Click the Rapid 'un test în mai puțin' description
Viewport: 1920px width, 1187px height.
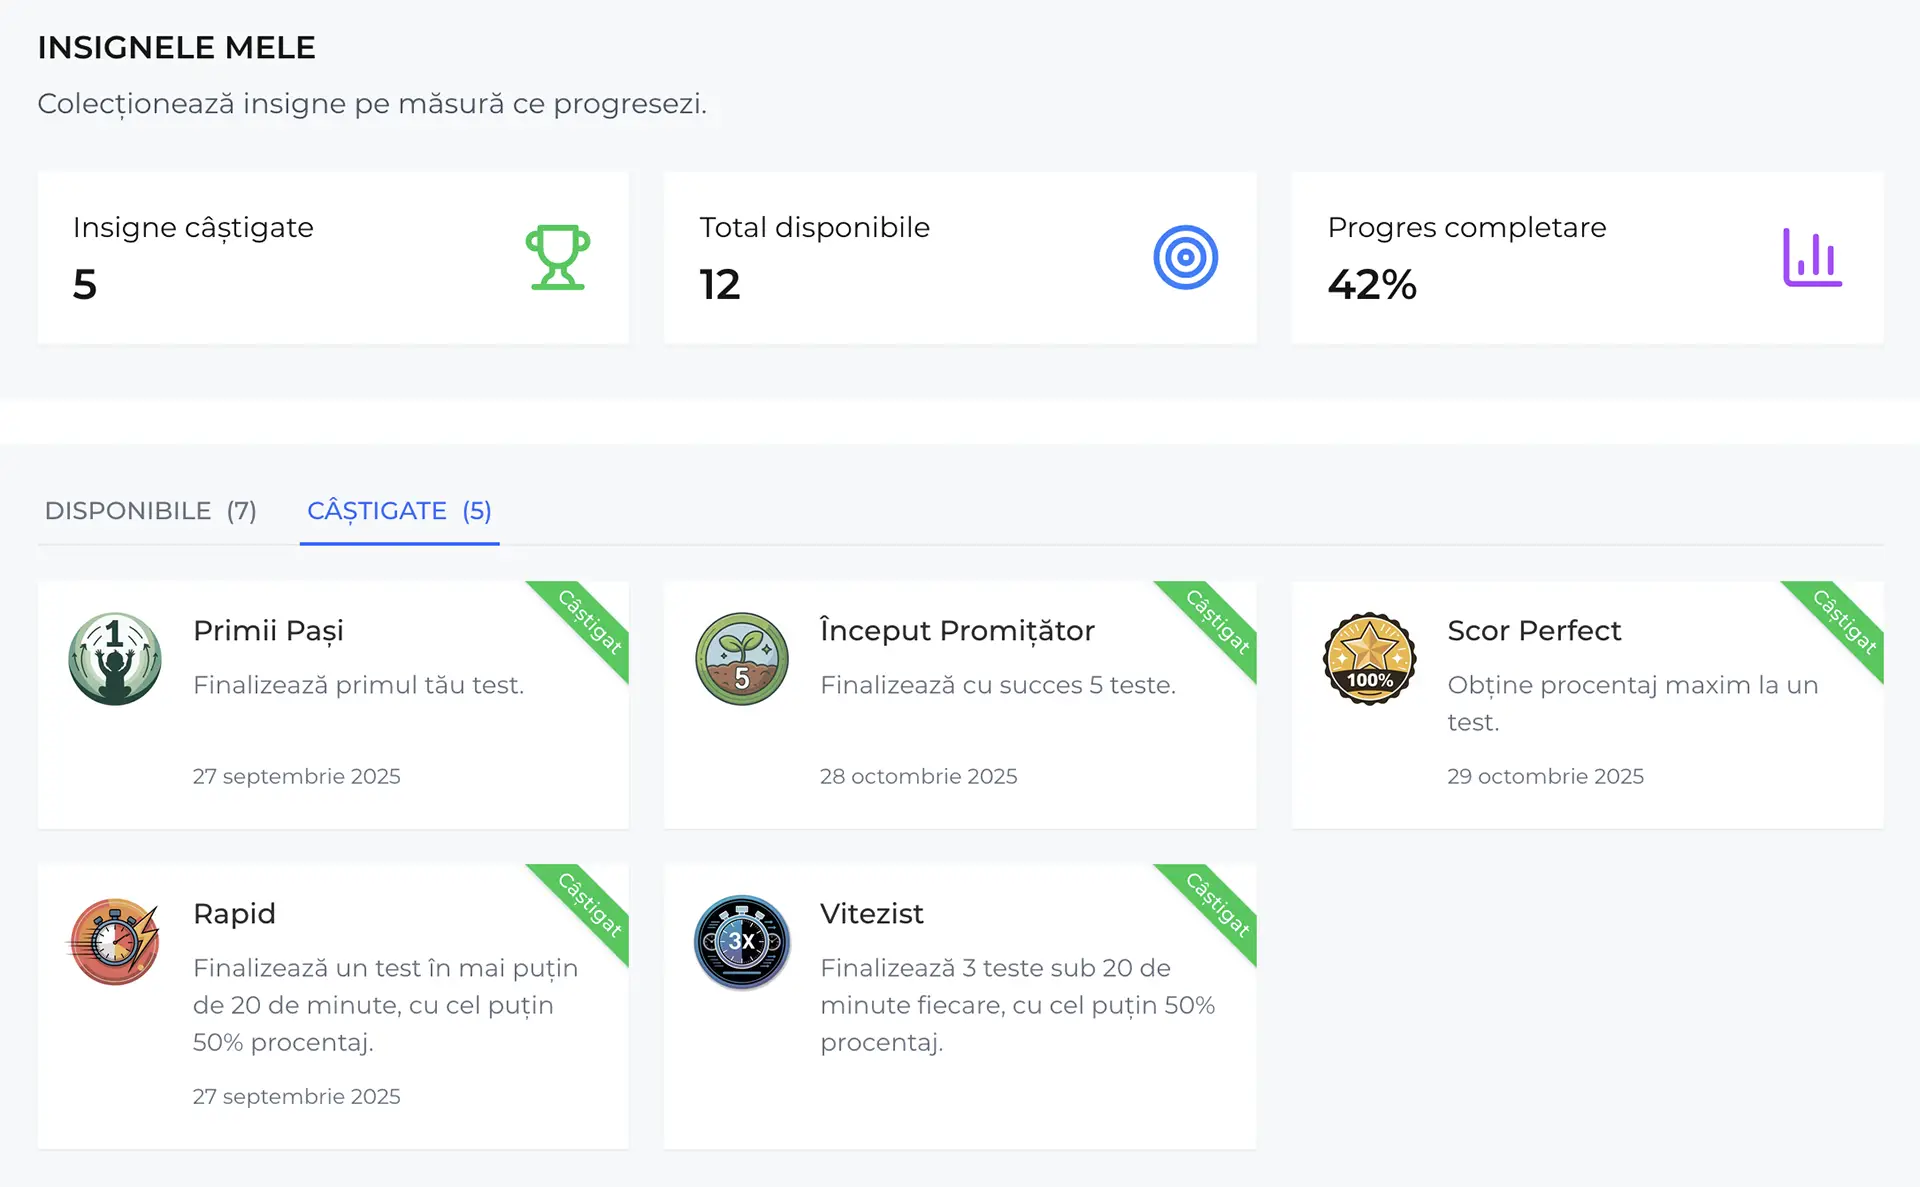[385, 1006]
